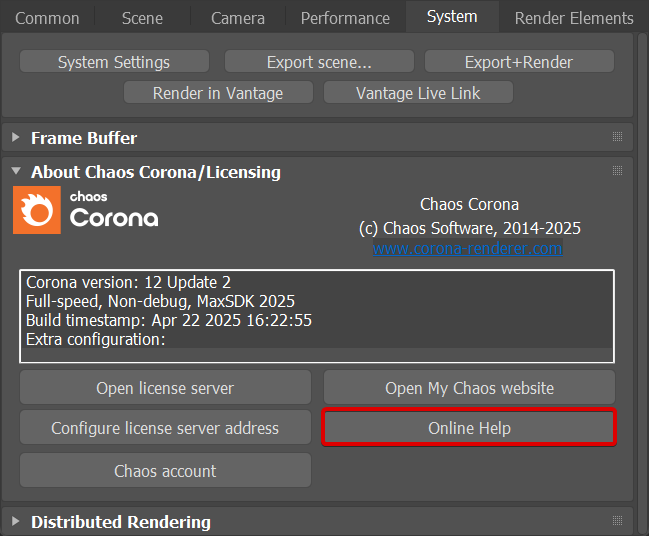
Task: Click the Open license server button
Action: point(165,387)
